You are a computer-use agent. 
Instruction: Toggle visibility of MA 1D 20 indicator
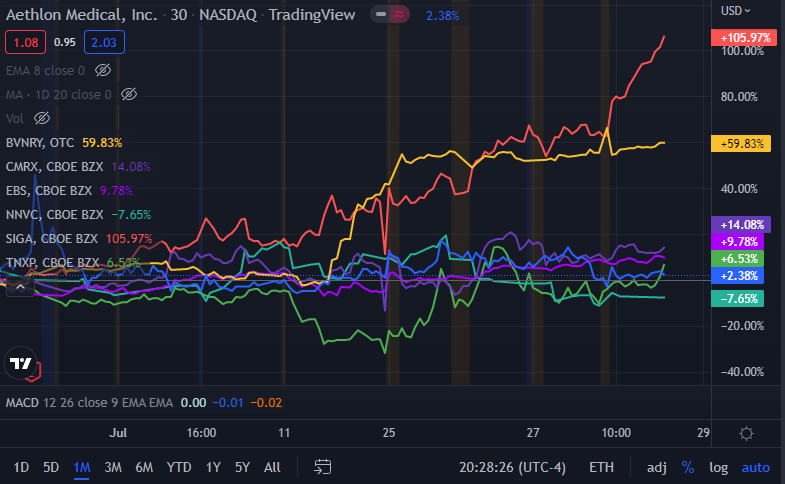[129, 94]
